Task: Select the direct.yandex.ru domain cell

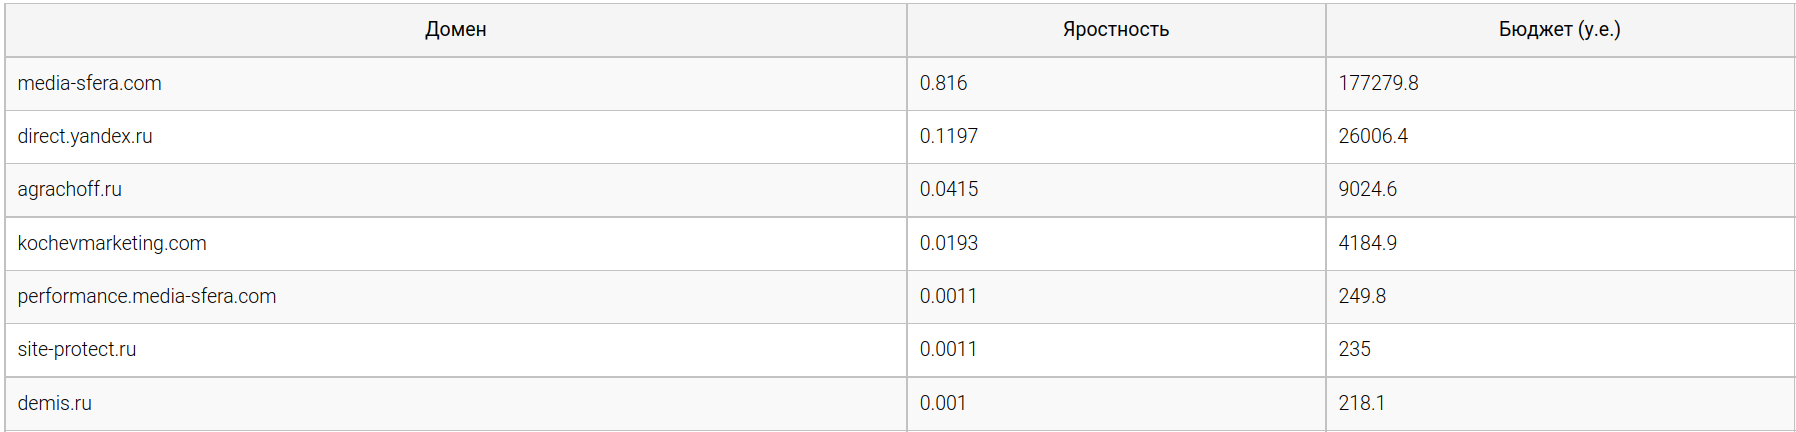Action: click(85, 136)
